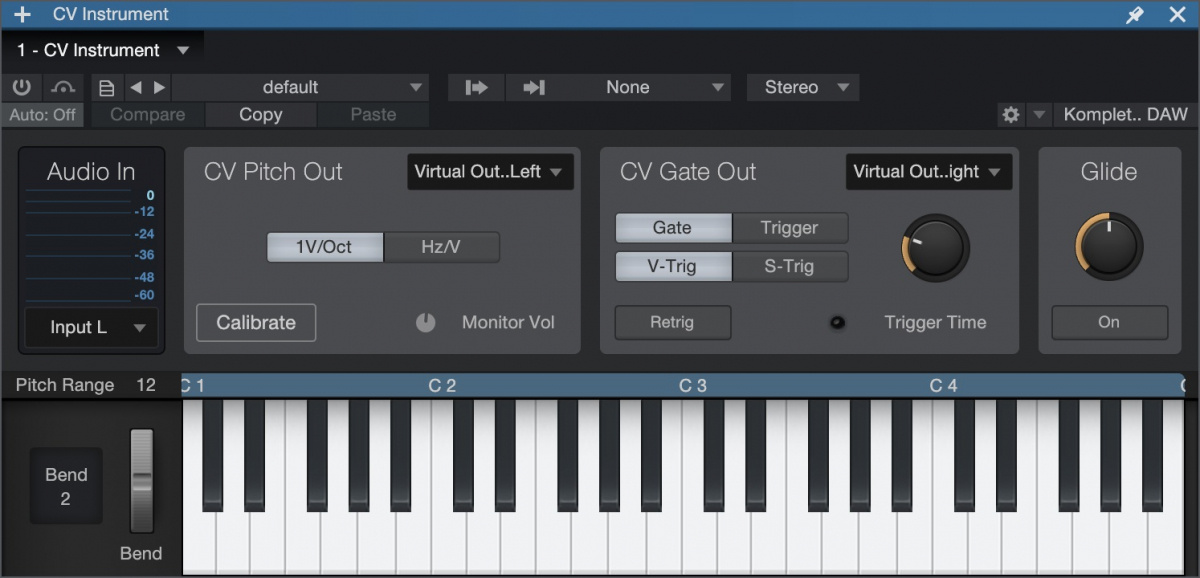Image resolution: width=1200 pixels, height=578 pixels.
Task: Open the Stereo channel mode dropdown
Action: click(802, 87)
